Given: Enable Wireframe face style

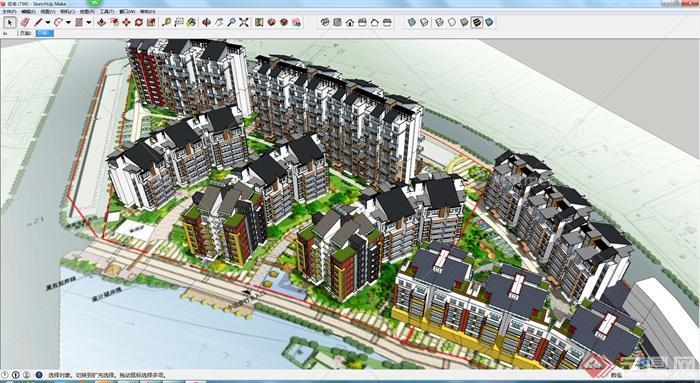Looking at the screenshot, I should coord(440,22).
